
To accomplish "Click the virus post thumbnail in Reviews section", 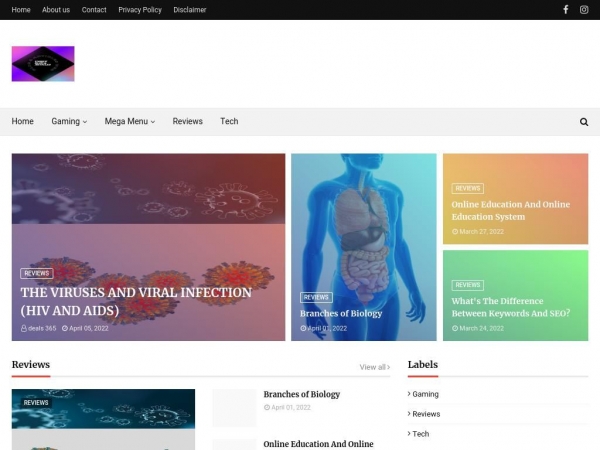I will coord(103,419).
